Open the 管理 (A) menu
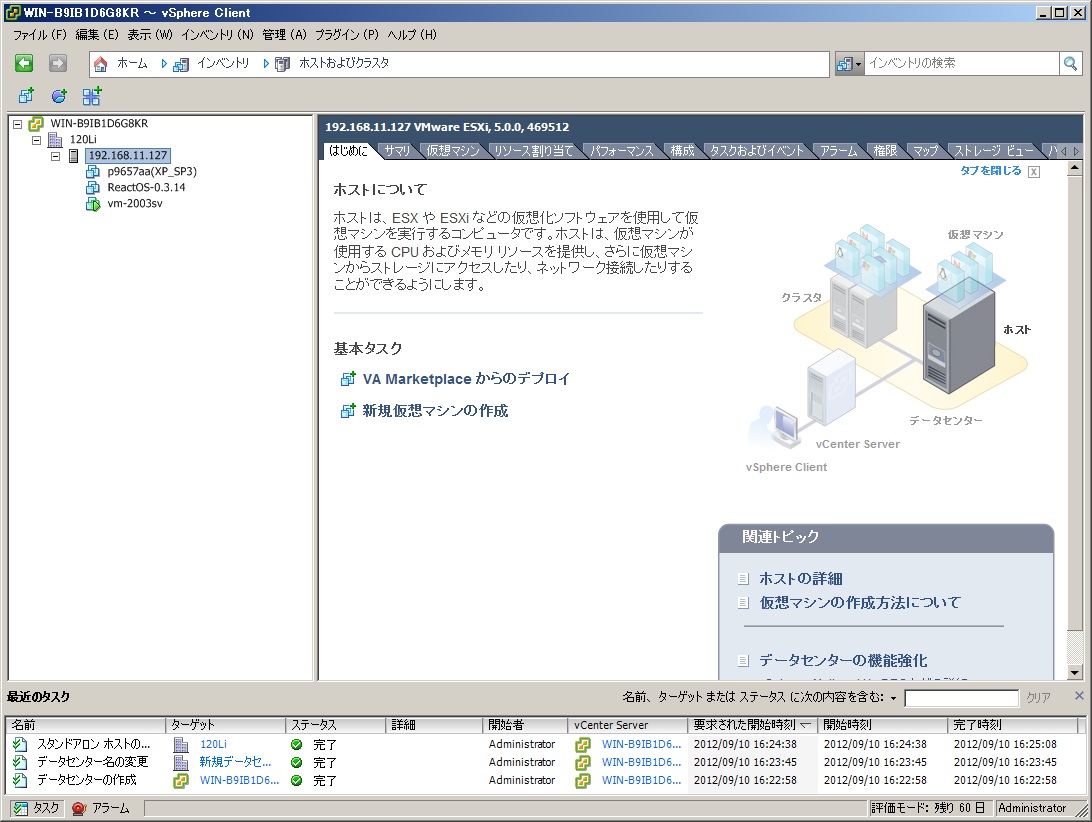The height and width of the screenshot is (822, 1092). pyautogui.click(x=284, y=35)
